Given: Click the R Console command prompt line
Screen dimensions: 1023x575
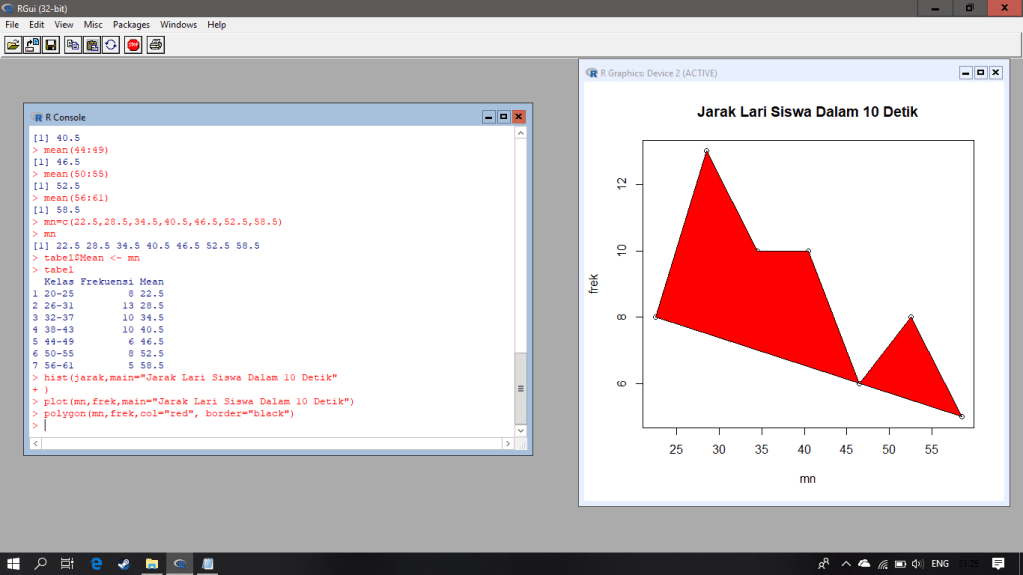Looking at the screenshot, I should point(270,426).
